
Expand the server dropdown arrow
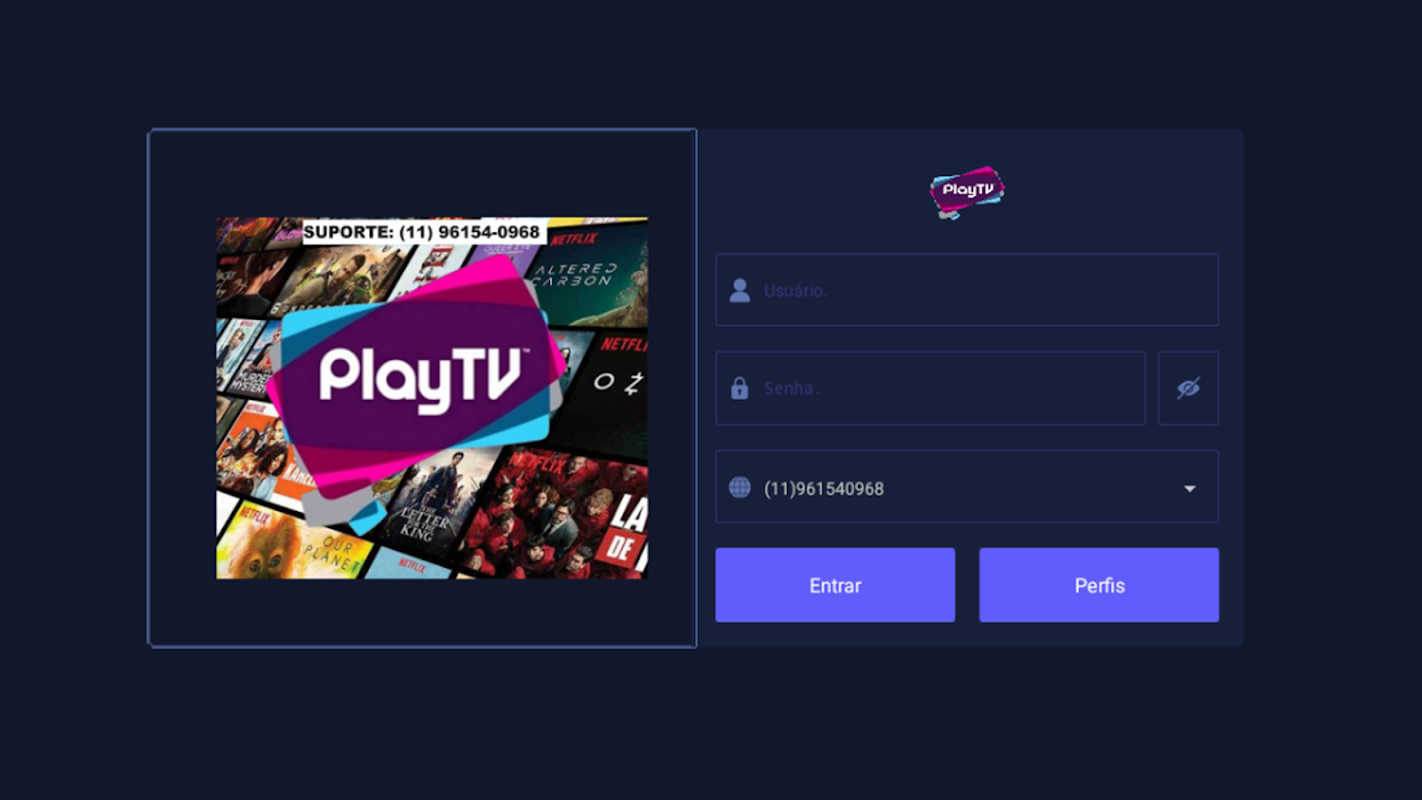pyautogui.click(x=1190, y=489)
